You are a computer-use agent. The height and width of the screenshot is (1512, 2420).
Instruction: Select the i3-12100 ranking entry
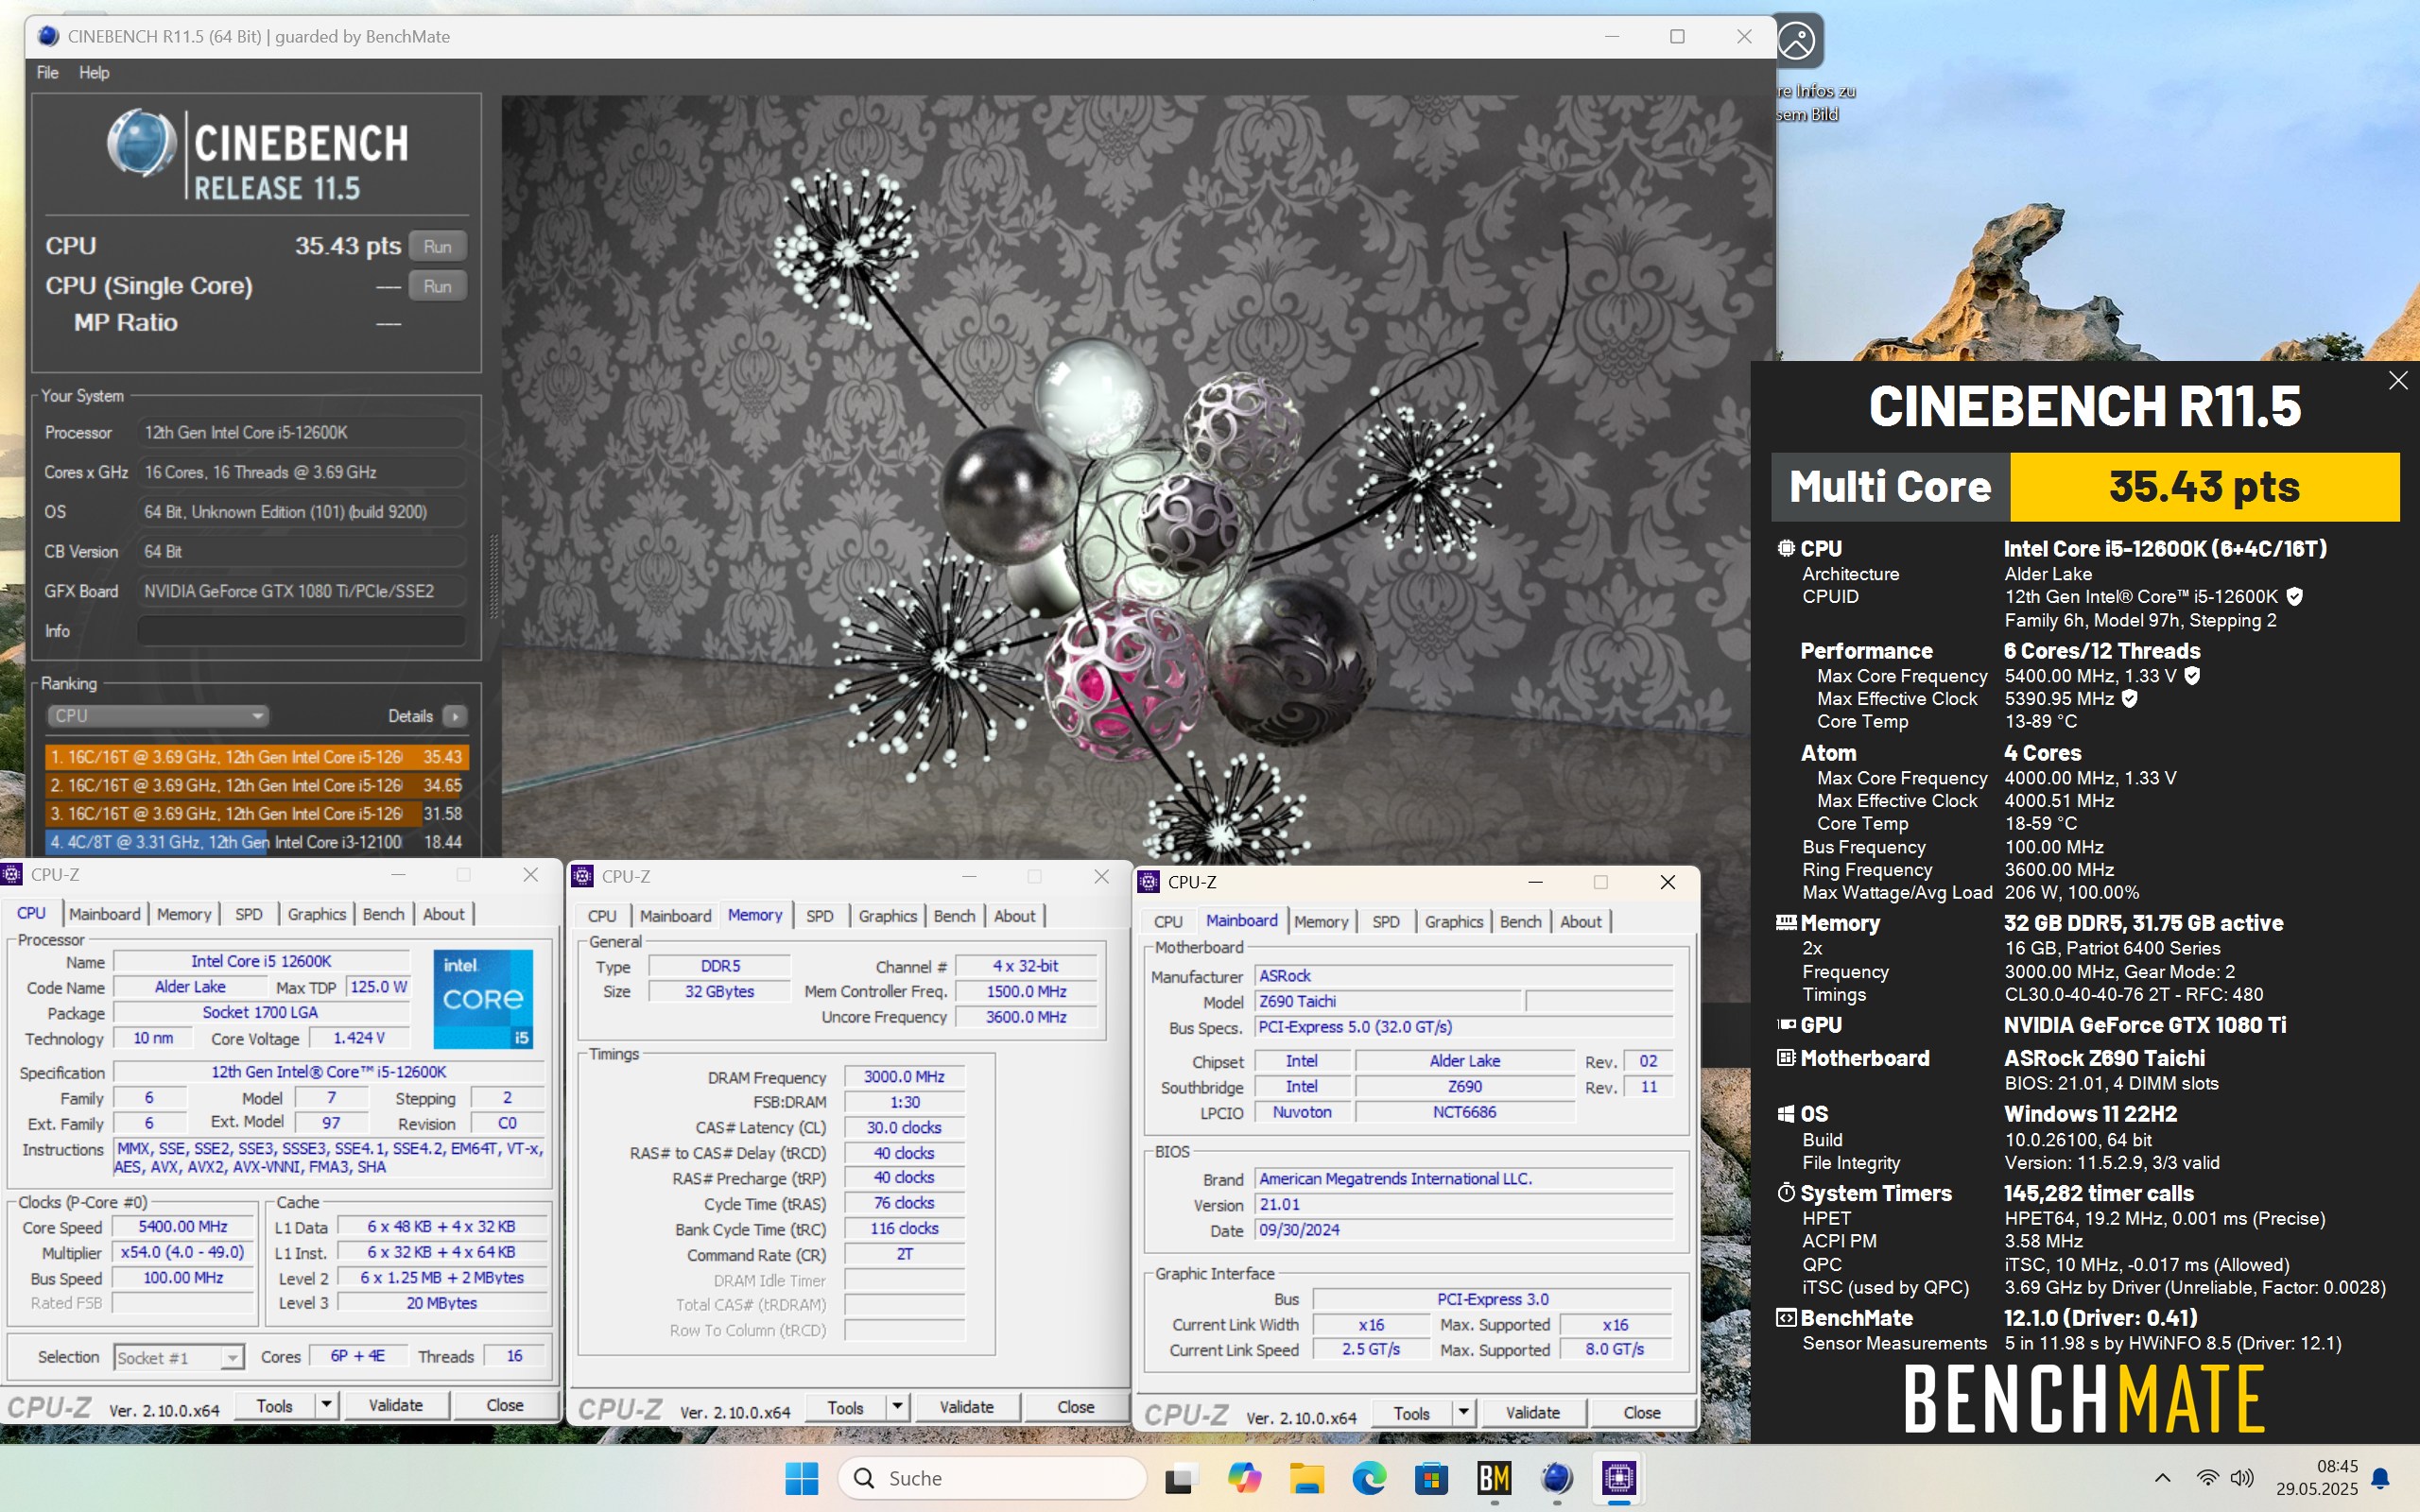[256, 842]
